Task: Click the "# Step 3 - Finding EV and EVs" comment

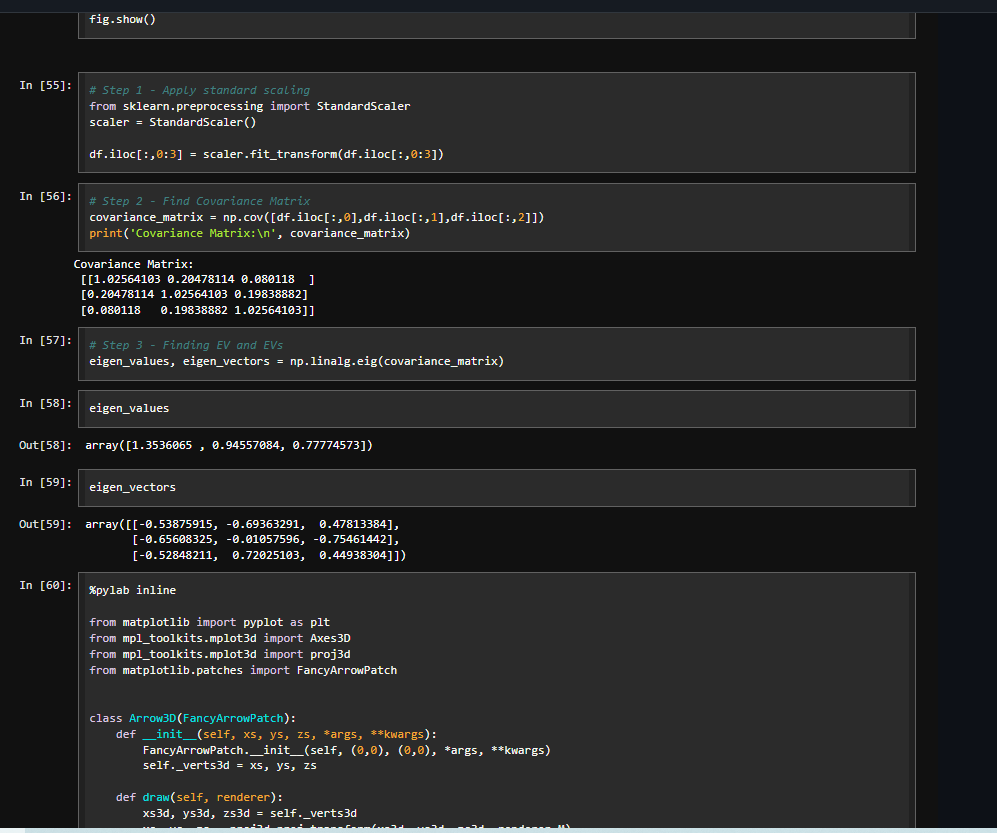Action: coord(186,345)
